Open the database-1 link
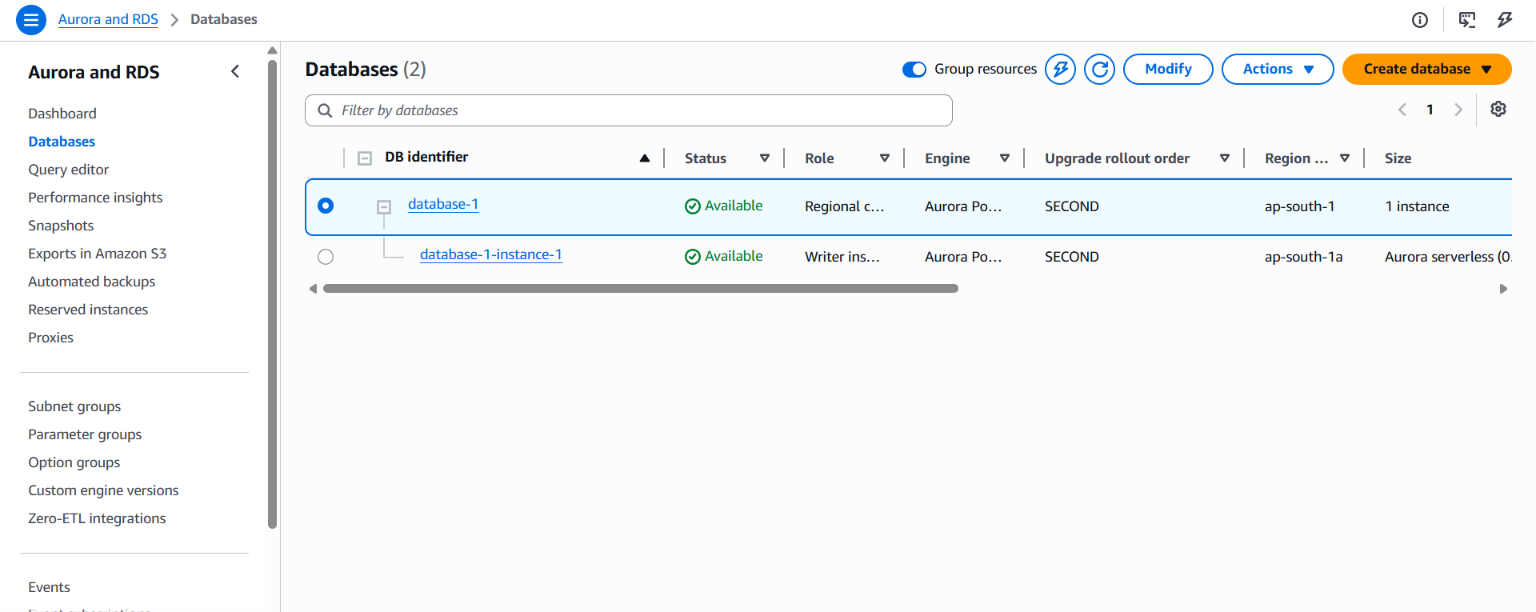 [x=443, y=205]
